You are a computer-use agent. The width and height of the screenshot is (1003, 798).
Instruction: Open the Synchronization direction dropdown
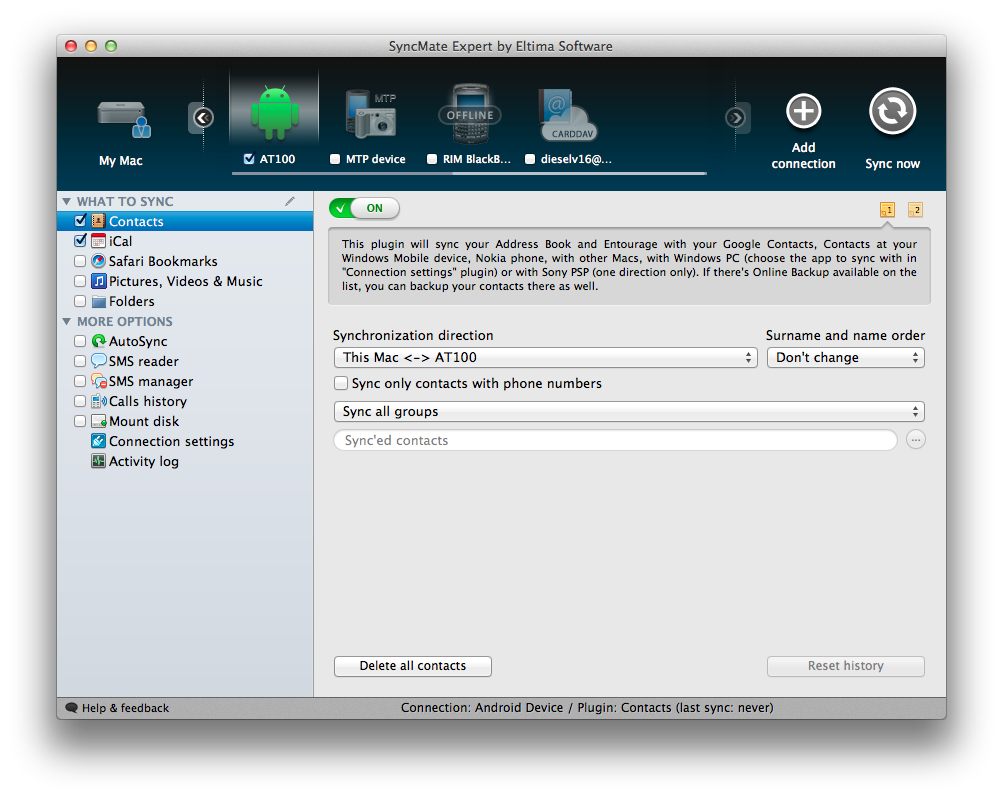545,357
